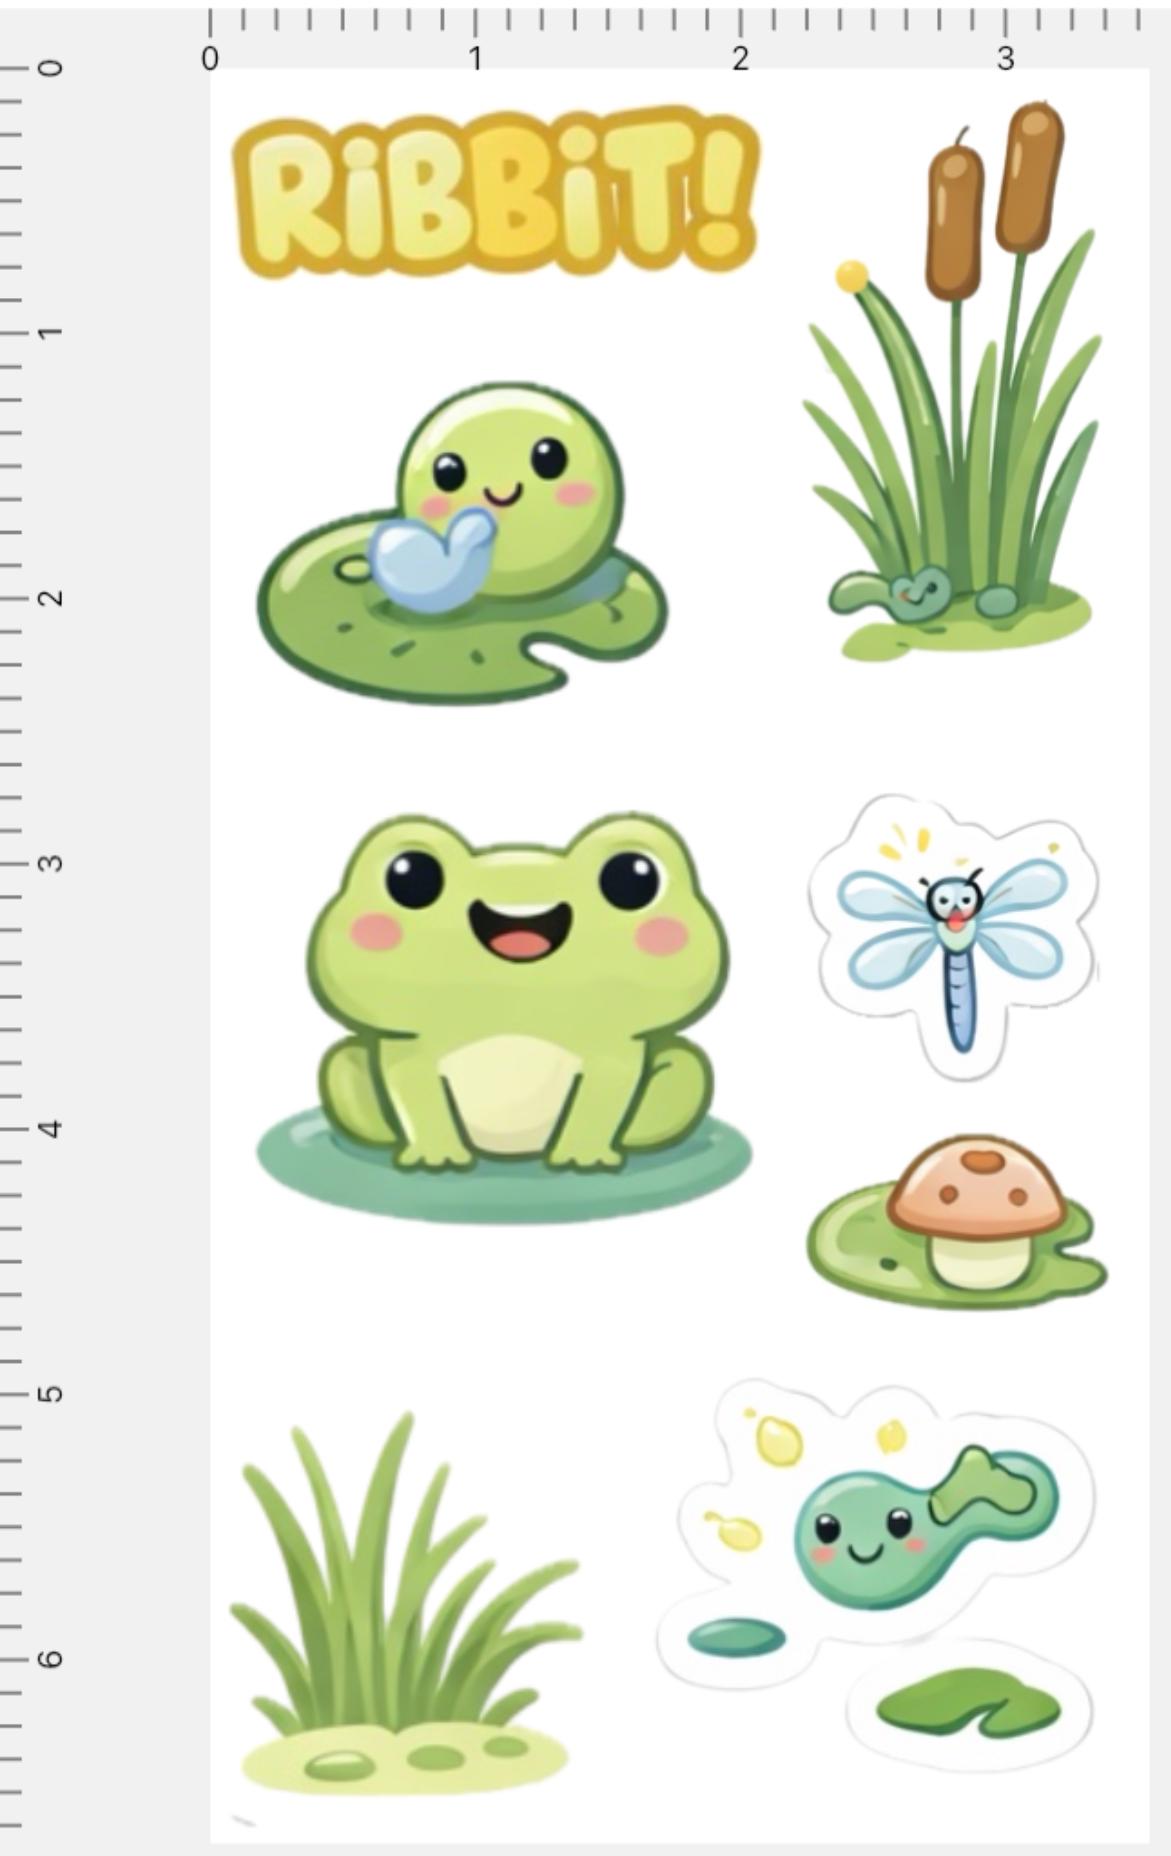Select the large smiling frog sticker

pos(504,1017)
